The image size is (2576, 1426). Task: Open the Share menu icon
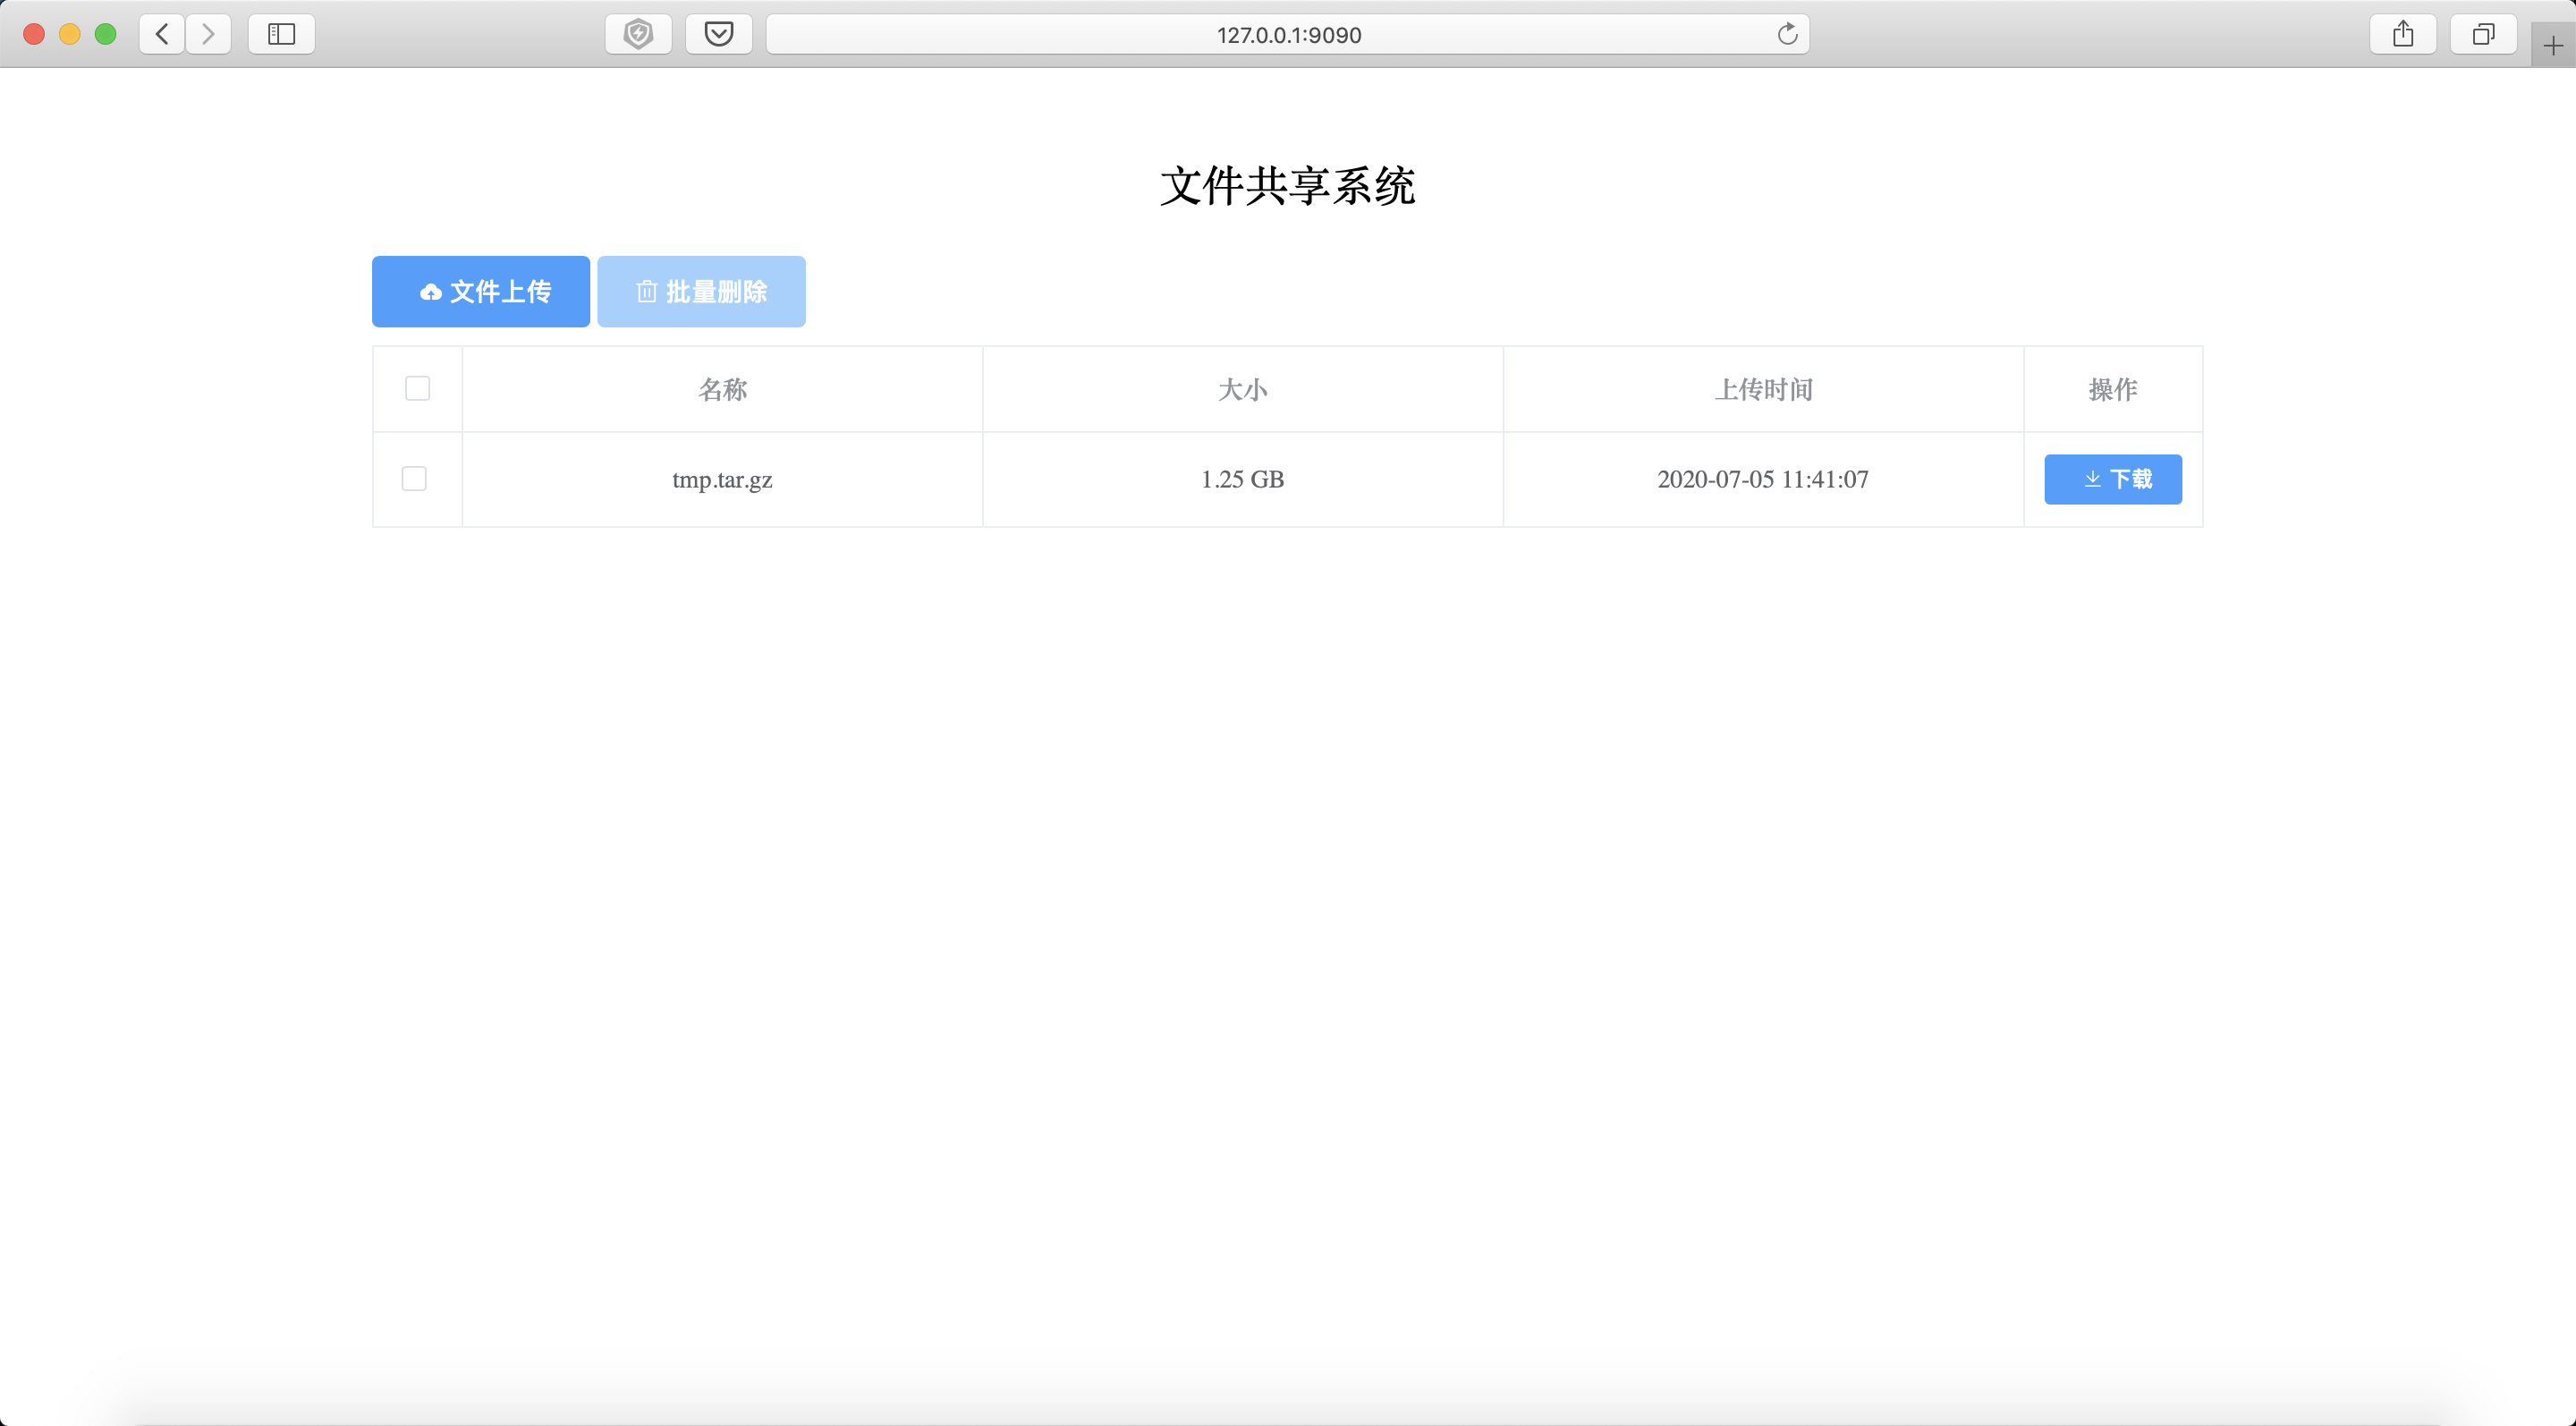[2403, 34]
